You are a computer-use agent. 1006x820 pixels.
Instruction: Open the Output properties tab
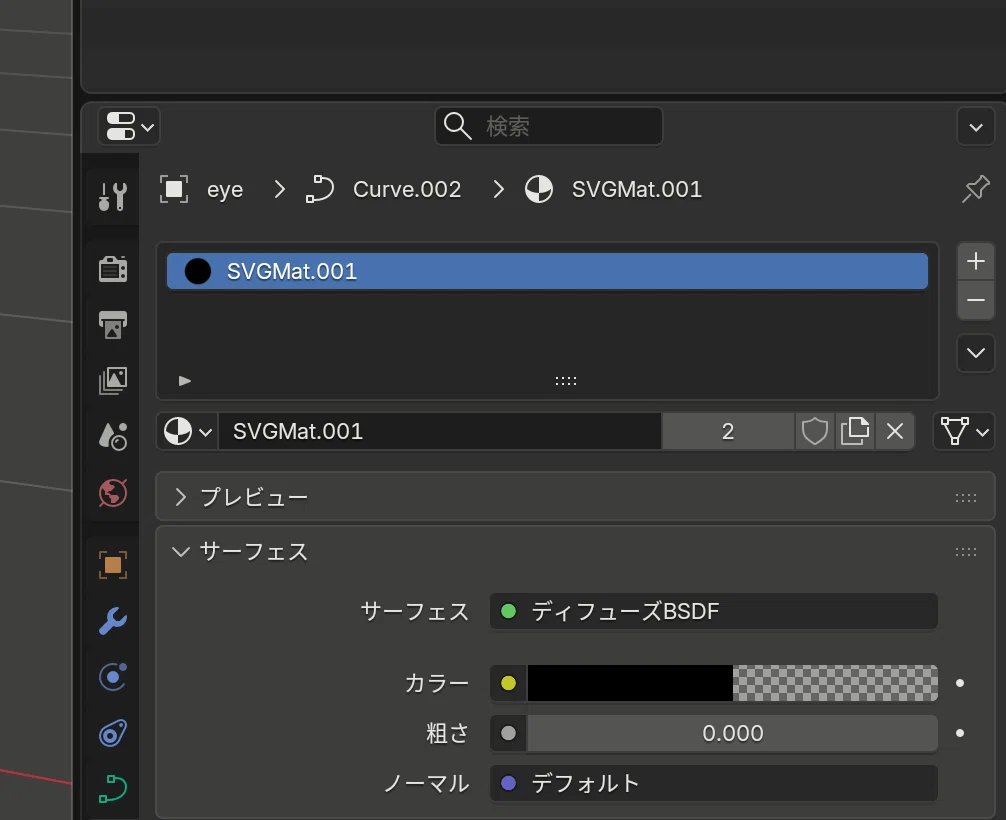coord(113,325)
